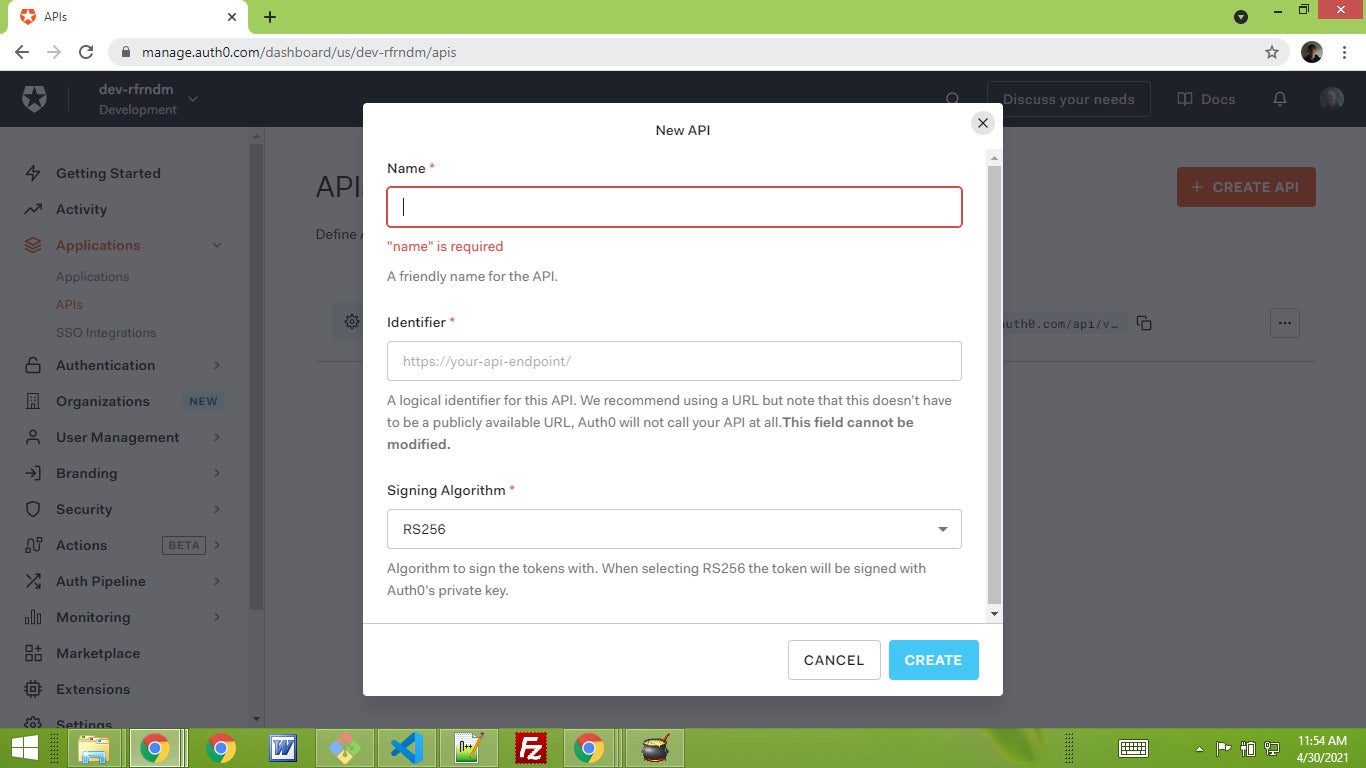This screenshot has width=1366, height=768.
Task: Open the touch keyboard tray icon
Action: coord(1133,748)
